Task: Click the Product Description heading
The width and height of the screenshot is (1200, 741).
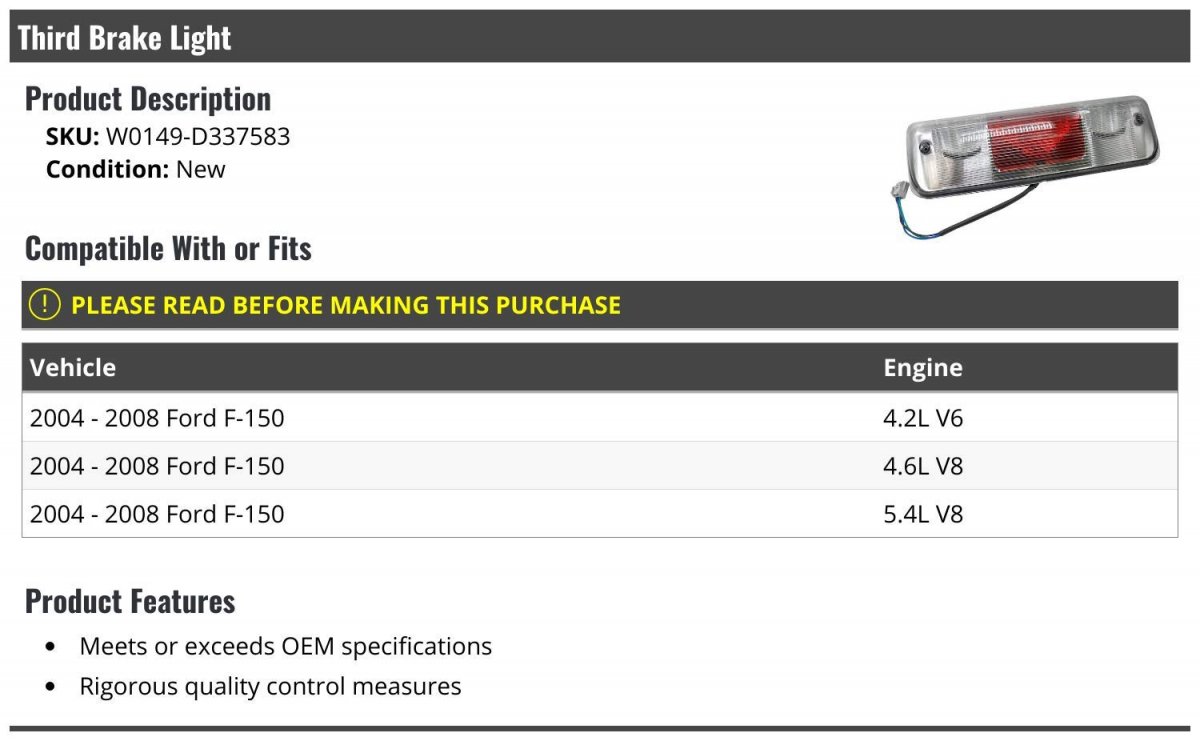Action: (x=148, y=99)
